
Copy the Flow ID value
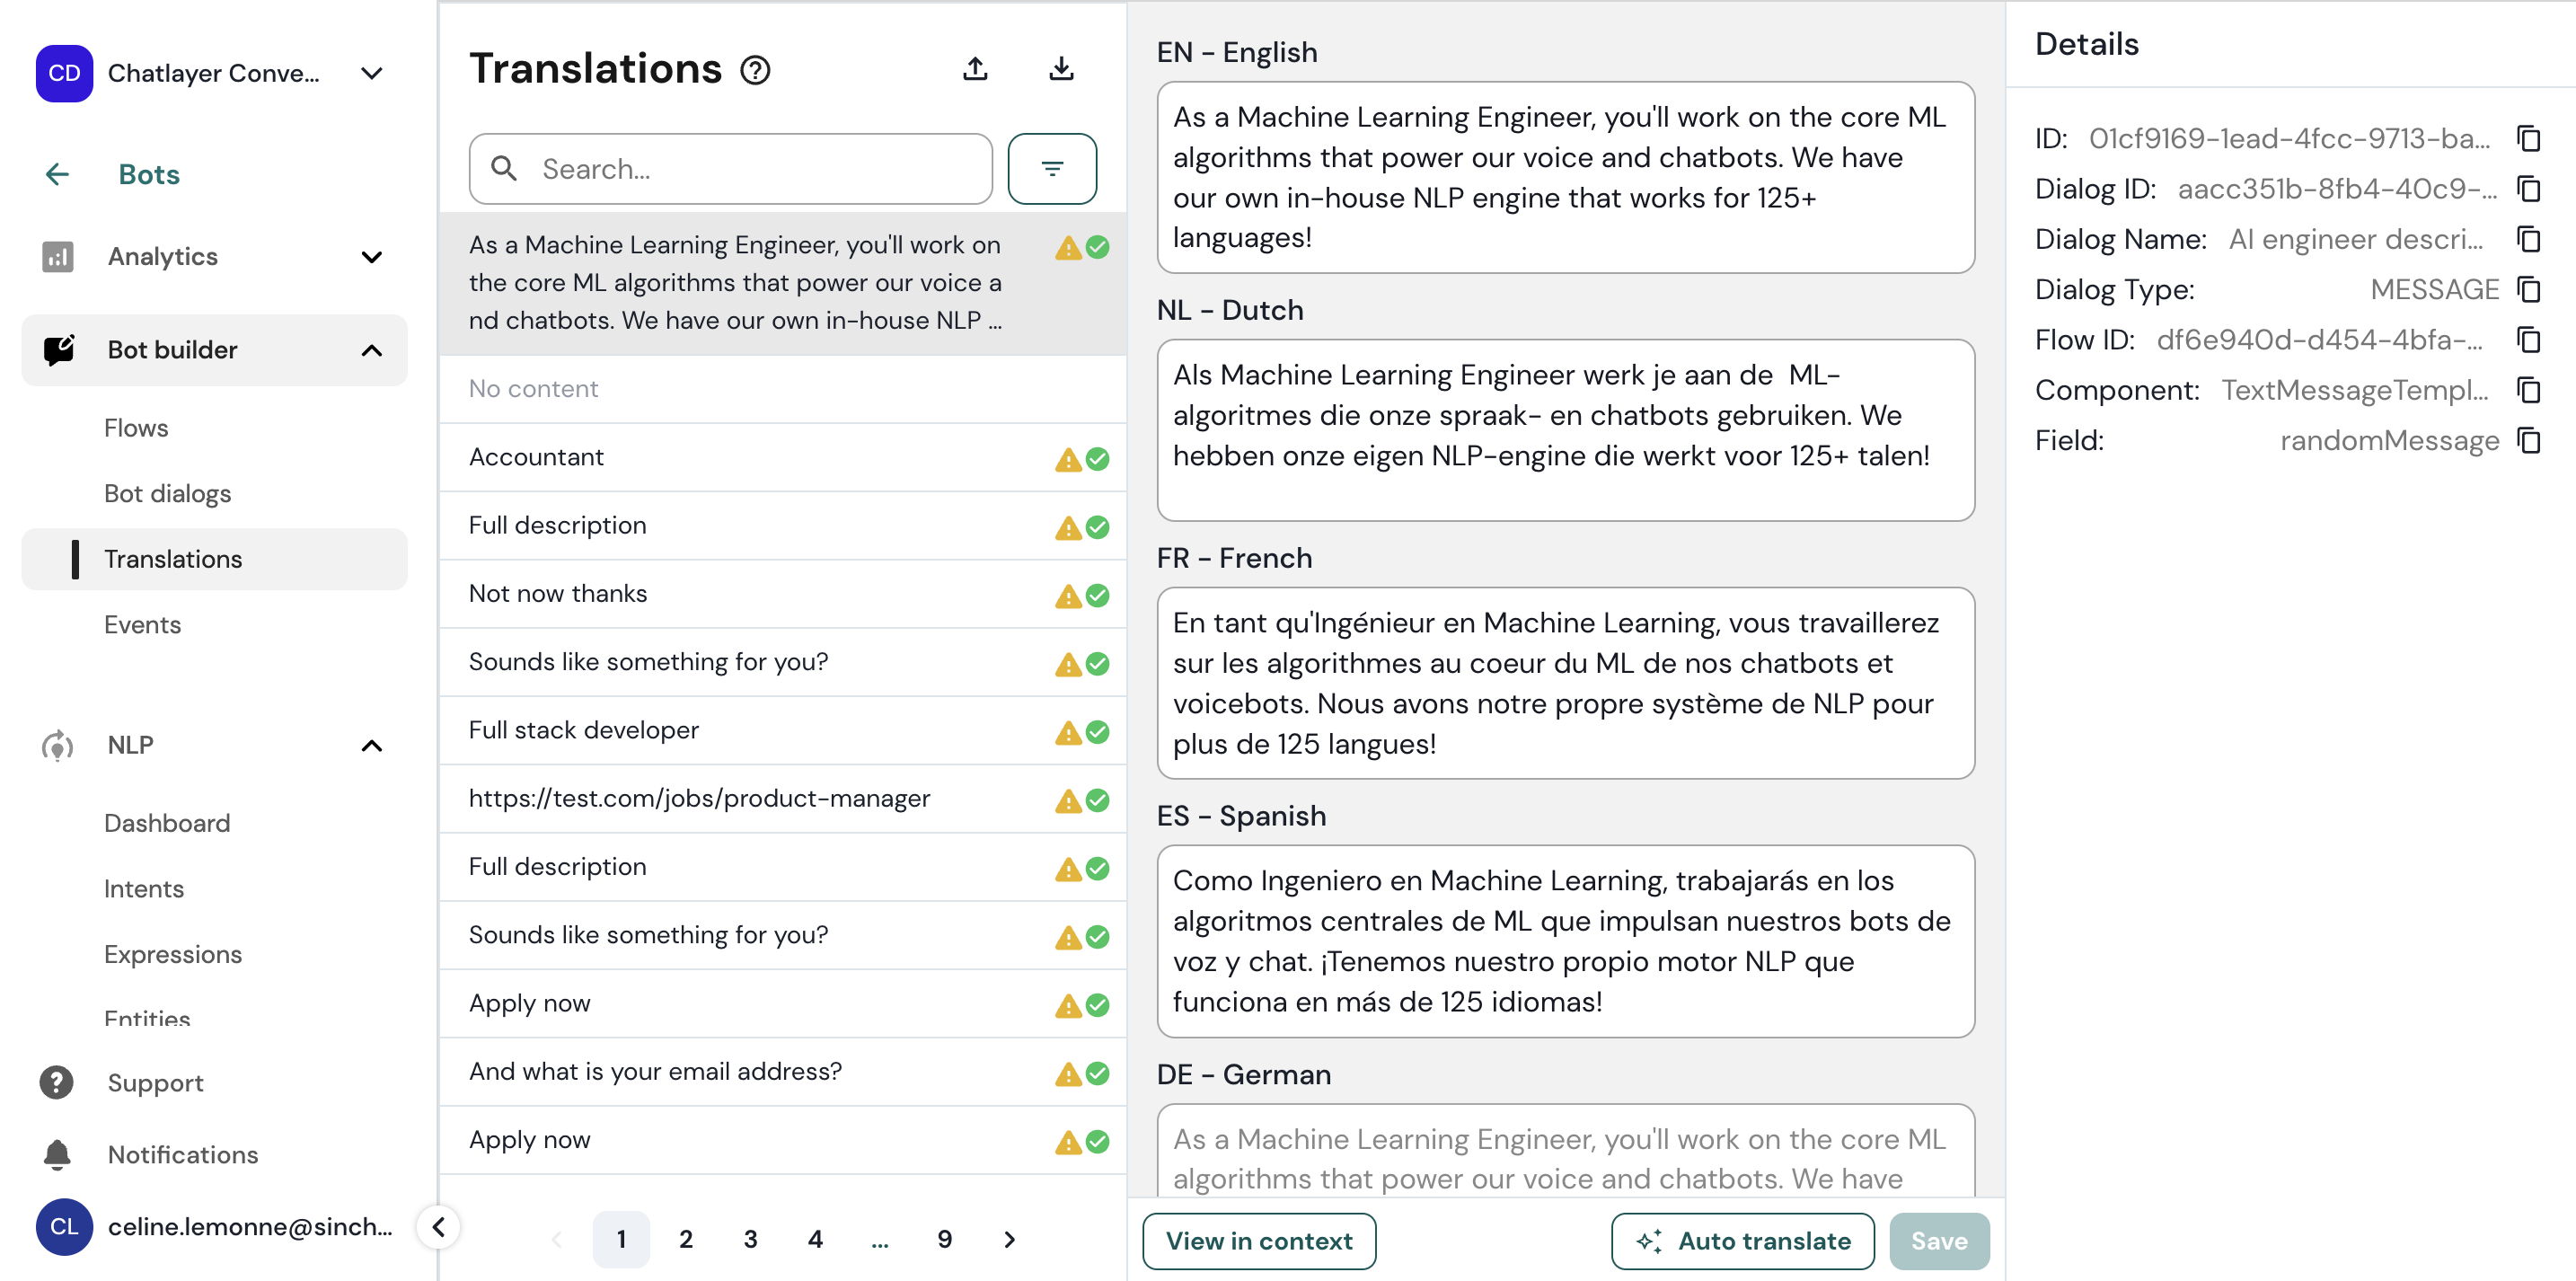(2528, 340)
